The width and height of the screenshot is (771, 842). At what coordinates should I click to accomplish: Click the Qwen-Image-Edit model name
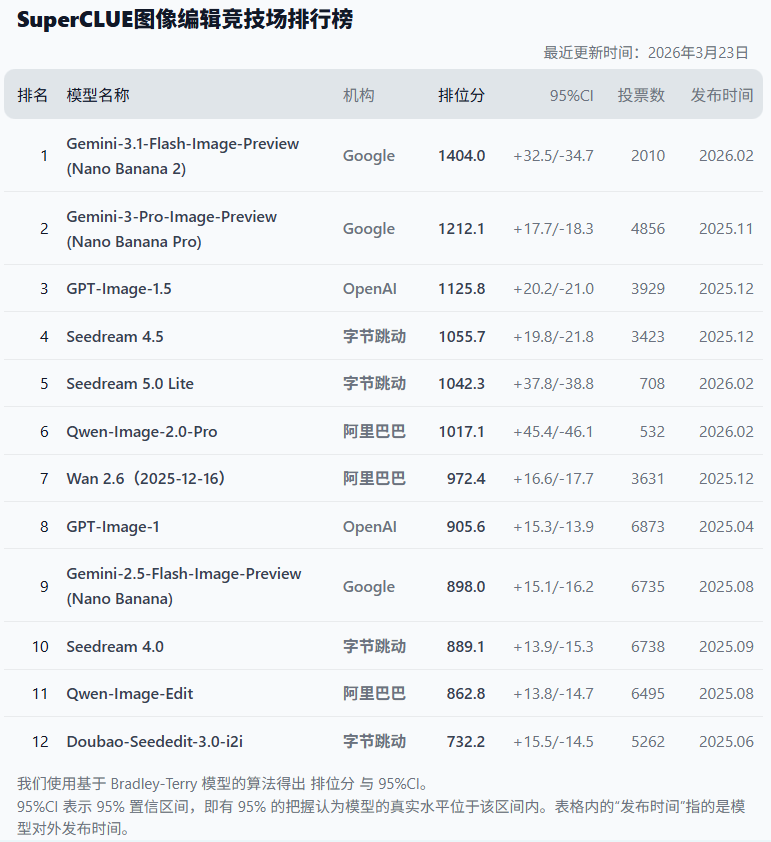tap(130, 694)
